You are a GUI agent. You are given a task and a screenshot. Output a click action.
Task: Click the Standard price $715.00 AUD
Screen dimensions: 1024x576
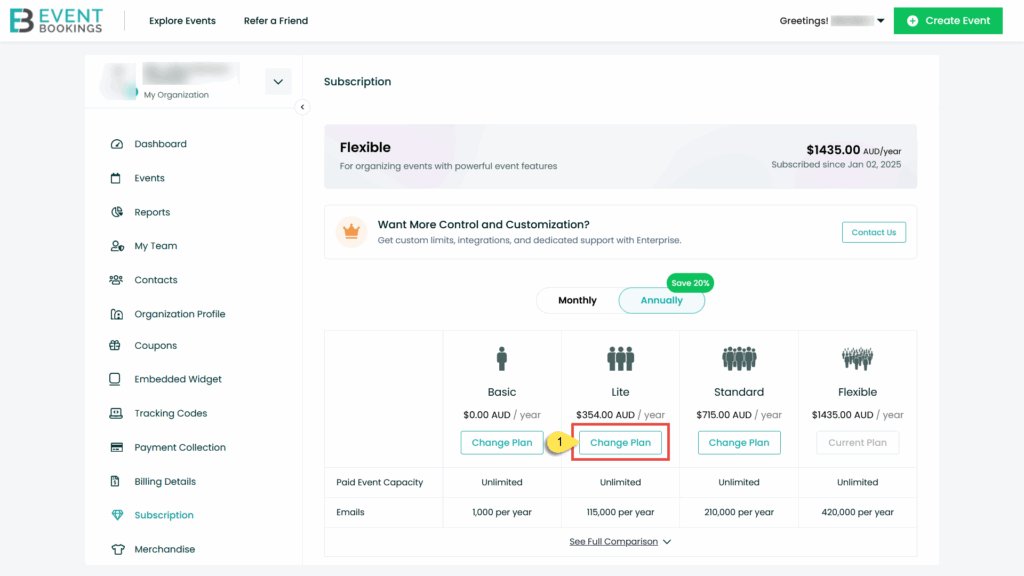(x=724, y=415)
